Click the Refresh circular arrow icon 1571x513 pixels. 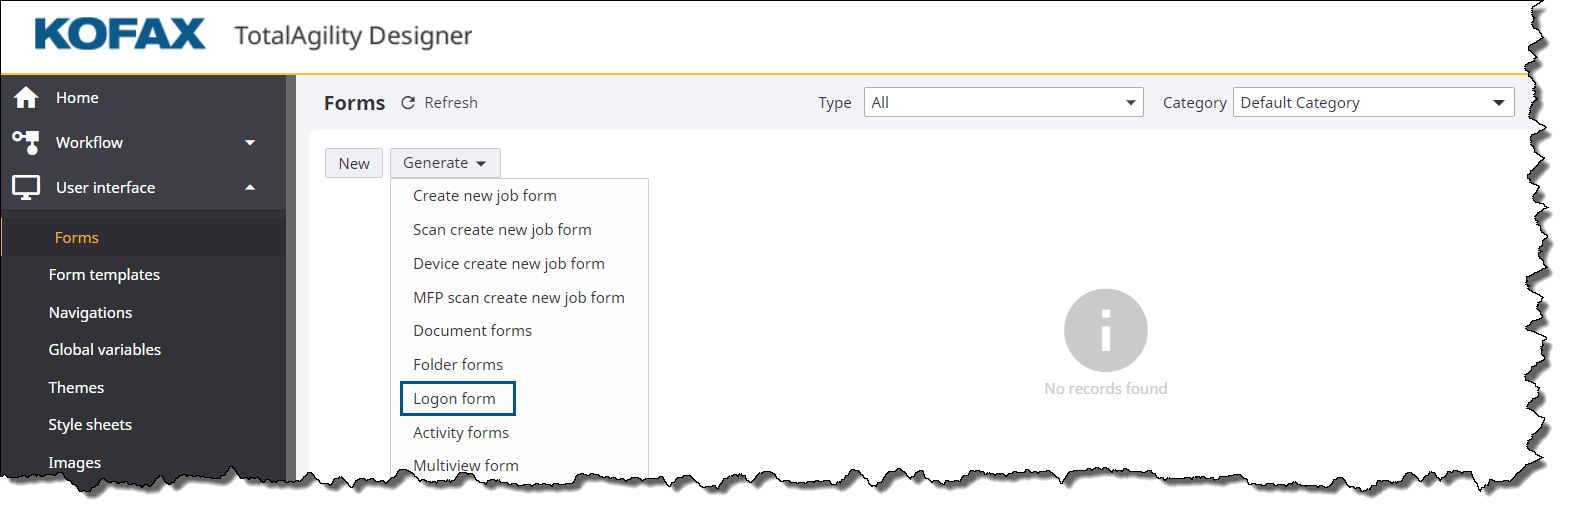tap(408, 103)
